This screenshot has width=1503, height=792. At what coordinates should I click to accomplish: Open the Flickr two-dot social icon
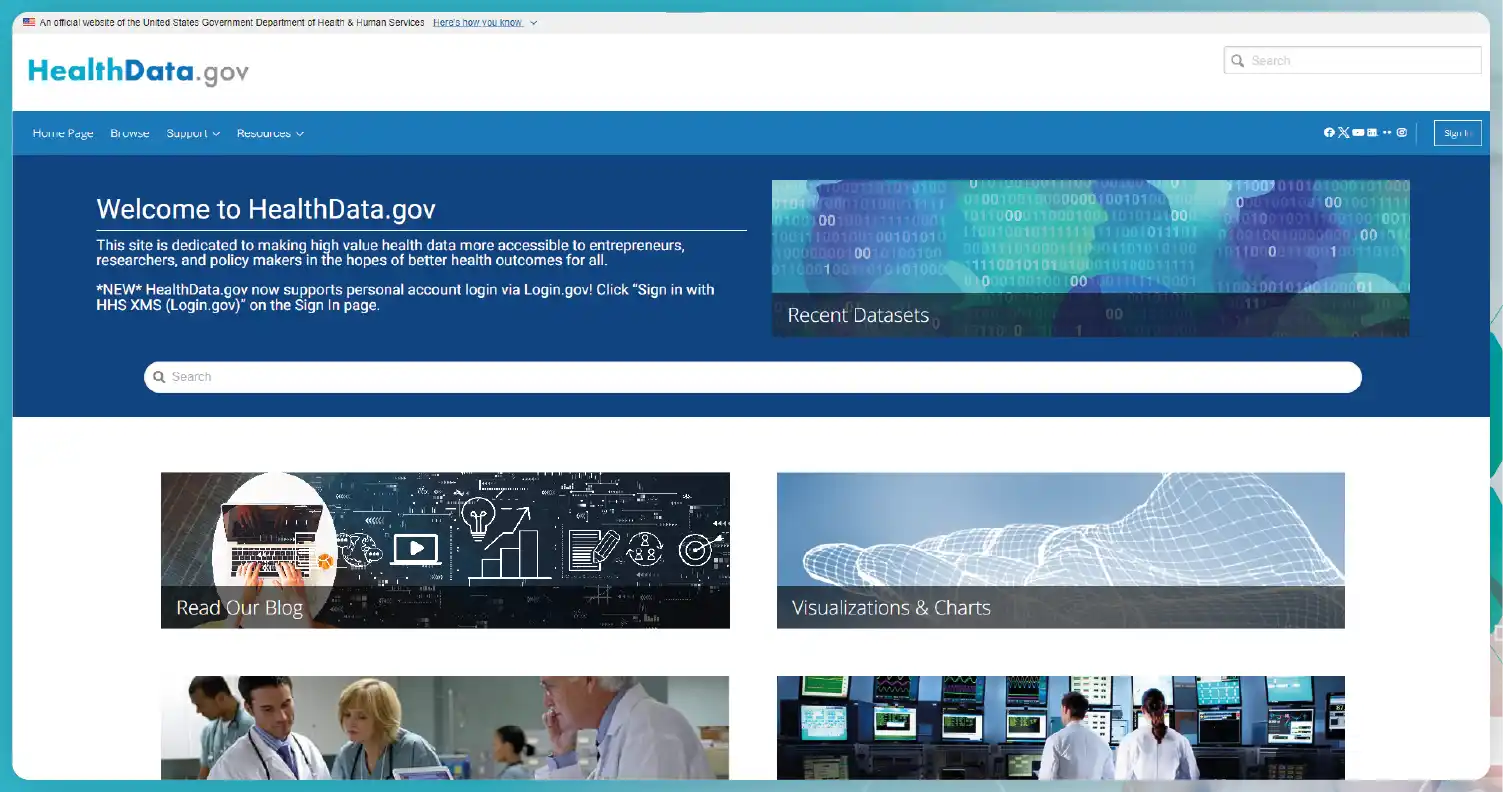[1387, 132]
